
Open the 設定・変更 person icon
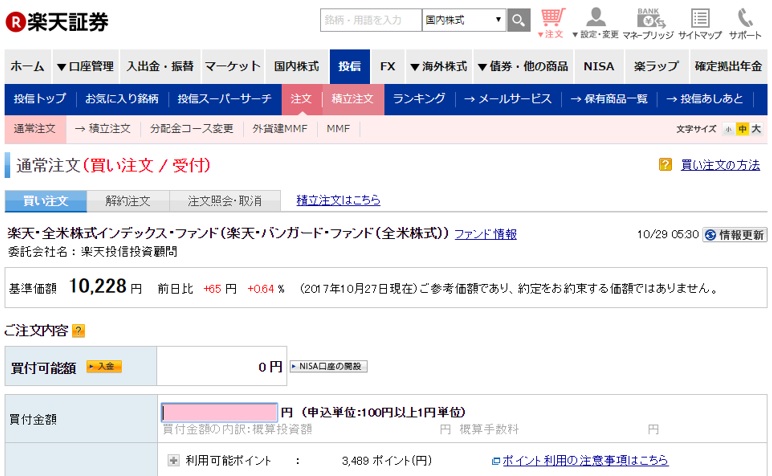click(595, 24)
